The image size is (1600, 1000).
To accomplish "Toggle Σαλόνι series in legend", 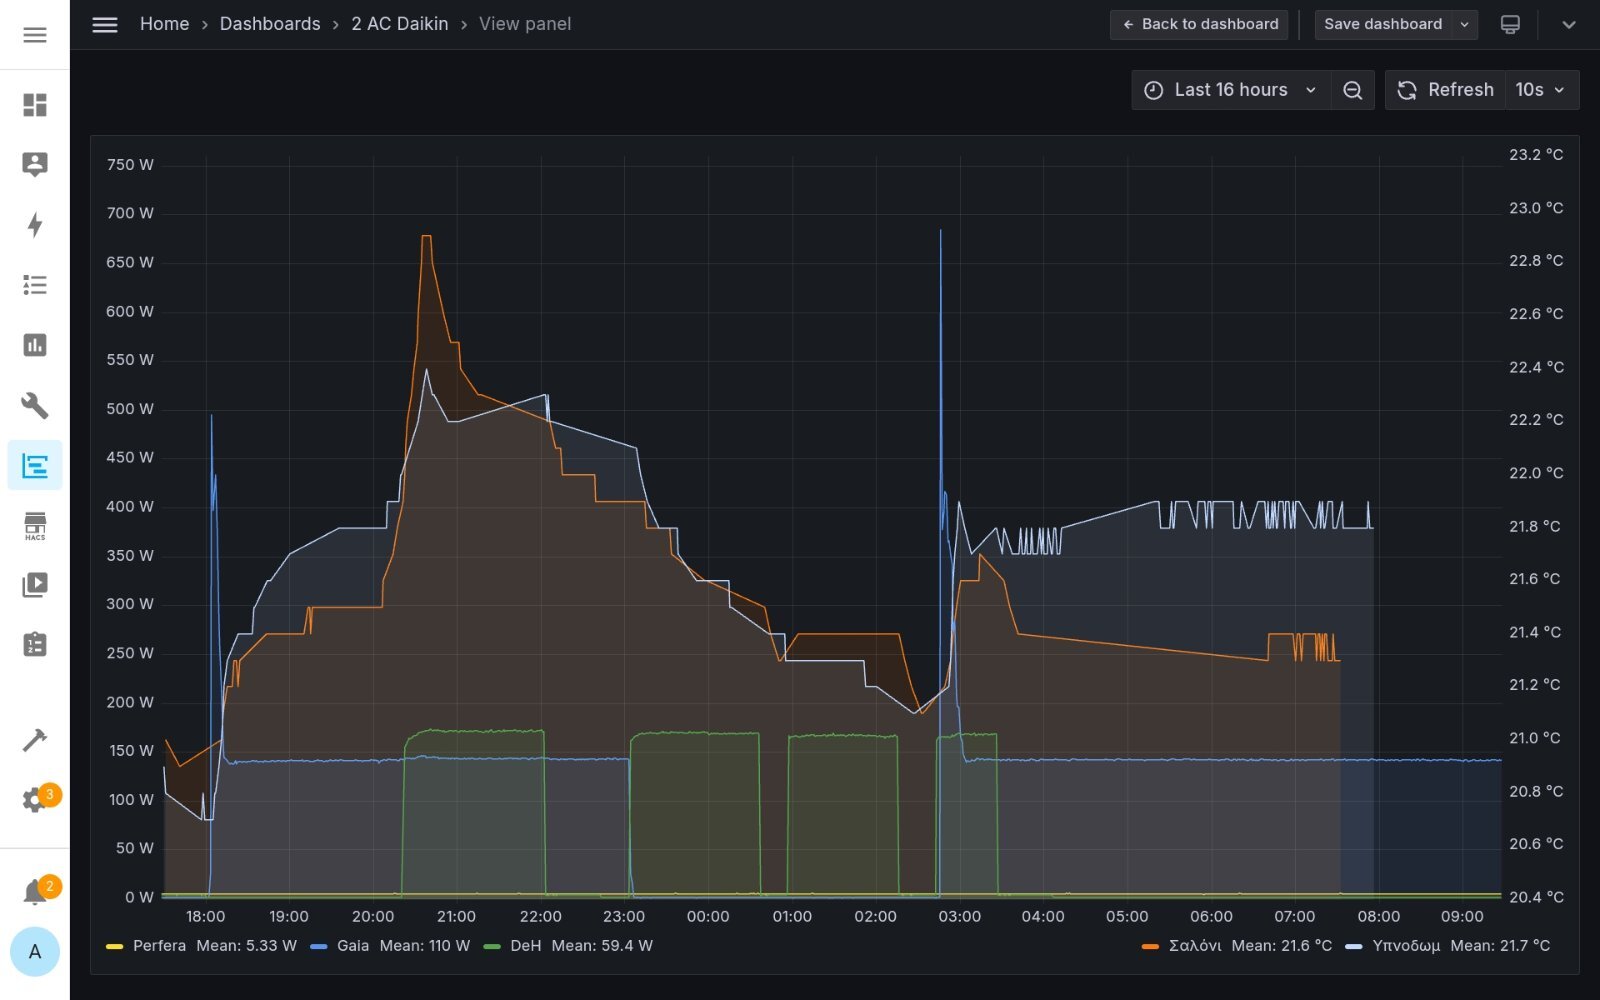I will tap(1195, 946).
